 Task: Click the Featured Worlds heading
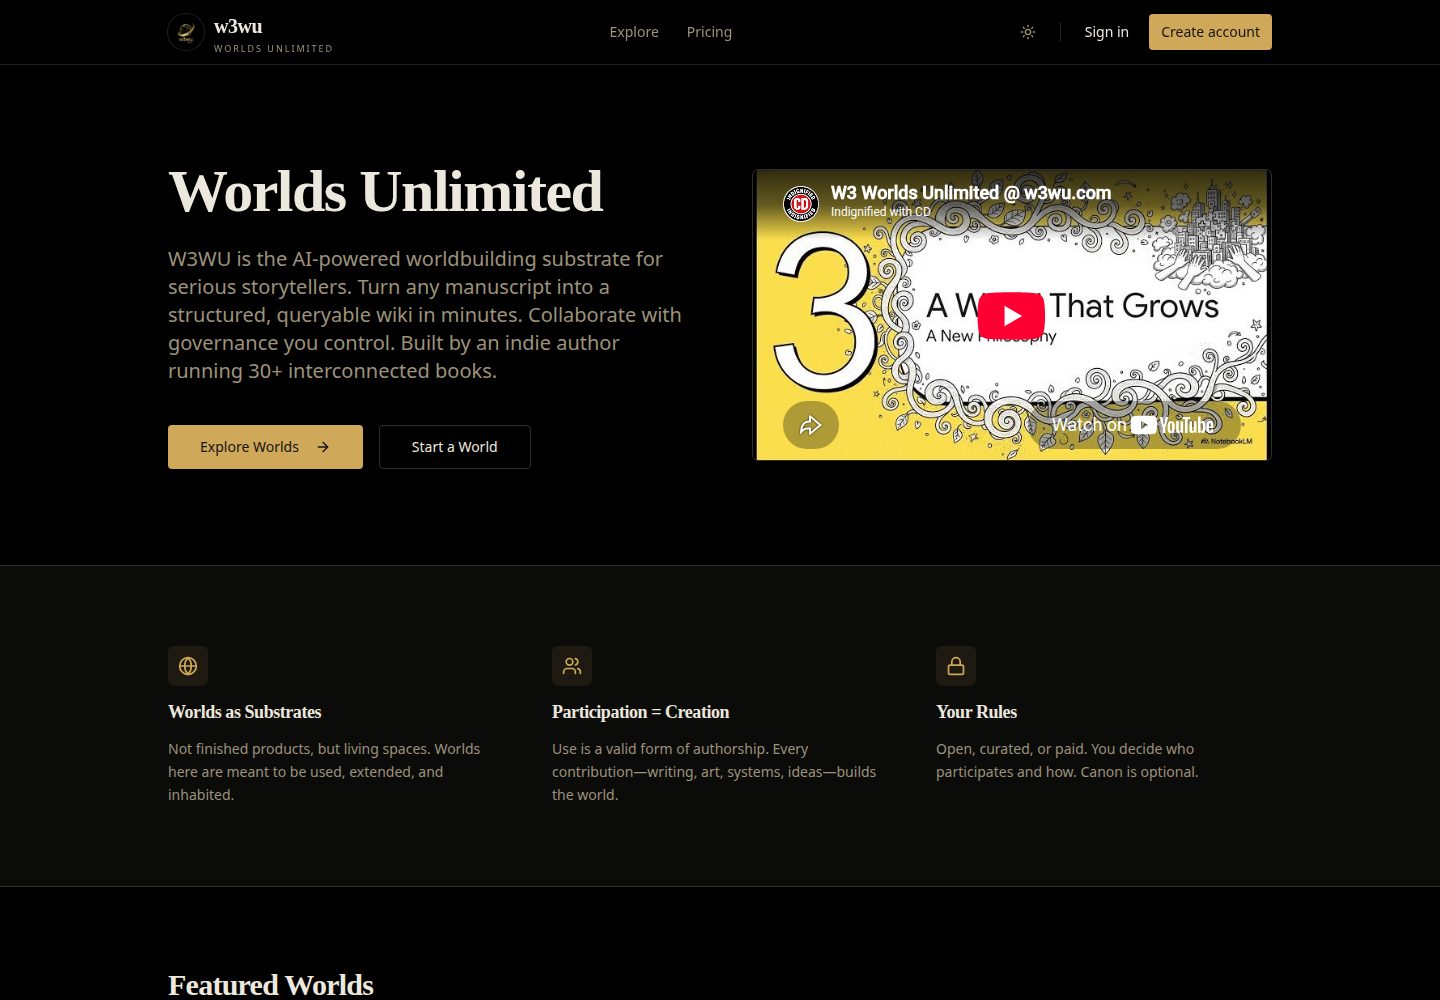tap(271, 985)
